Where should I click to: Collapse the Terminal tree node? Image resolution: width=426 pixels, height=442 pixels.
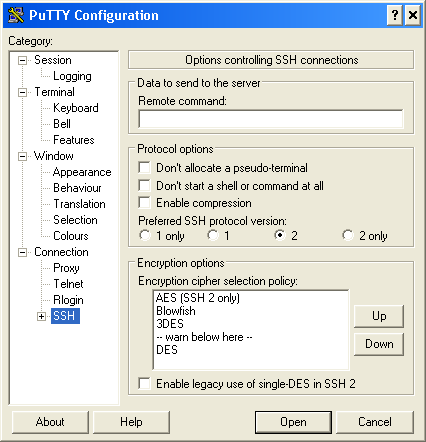pyautogui.click(x=22, y=92)
